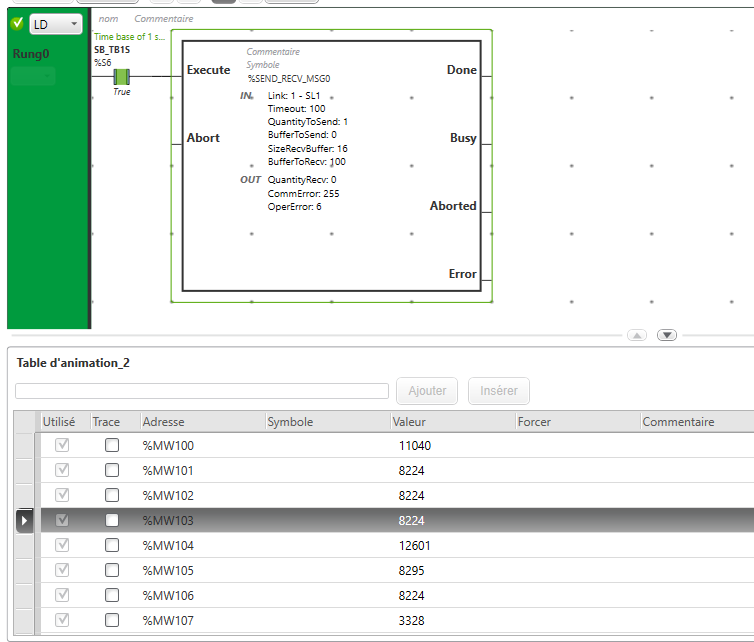Screen dimensions: 754x642
Task: Open the dropdown below the Rung0 label
Action: click(34, 76)
